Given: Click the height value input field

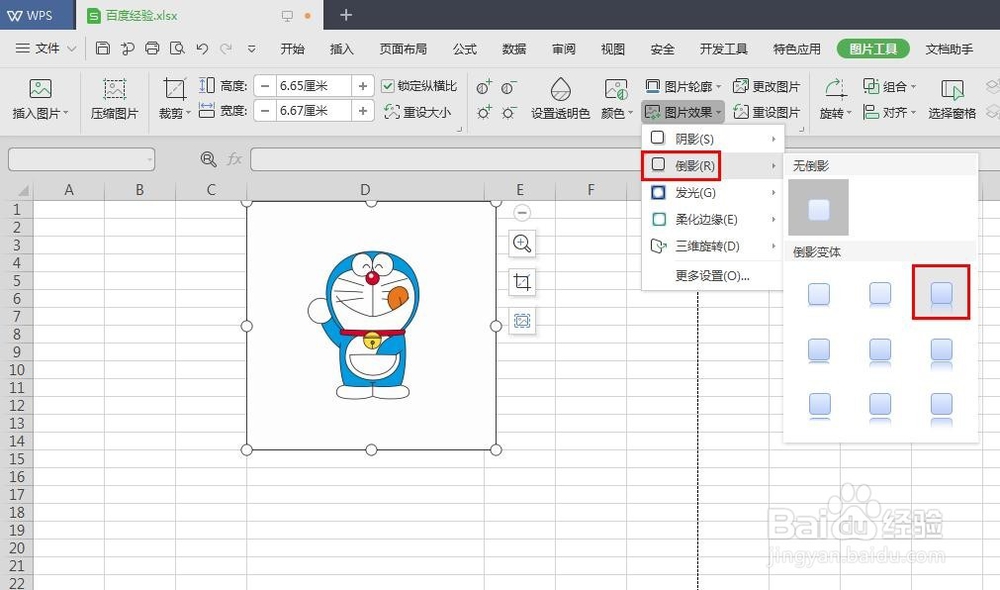Looking at the screenshot, I should tap(313, 85).
